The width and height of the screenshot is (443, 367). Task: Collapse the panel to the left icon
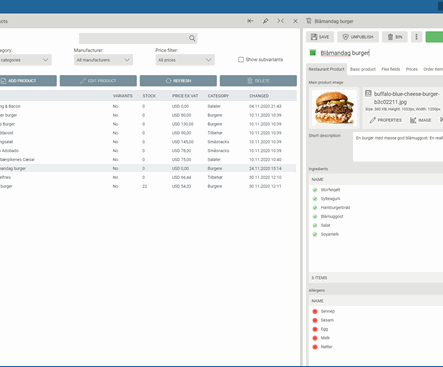250,21
